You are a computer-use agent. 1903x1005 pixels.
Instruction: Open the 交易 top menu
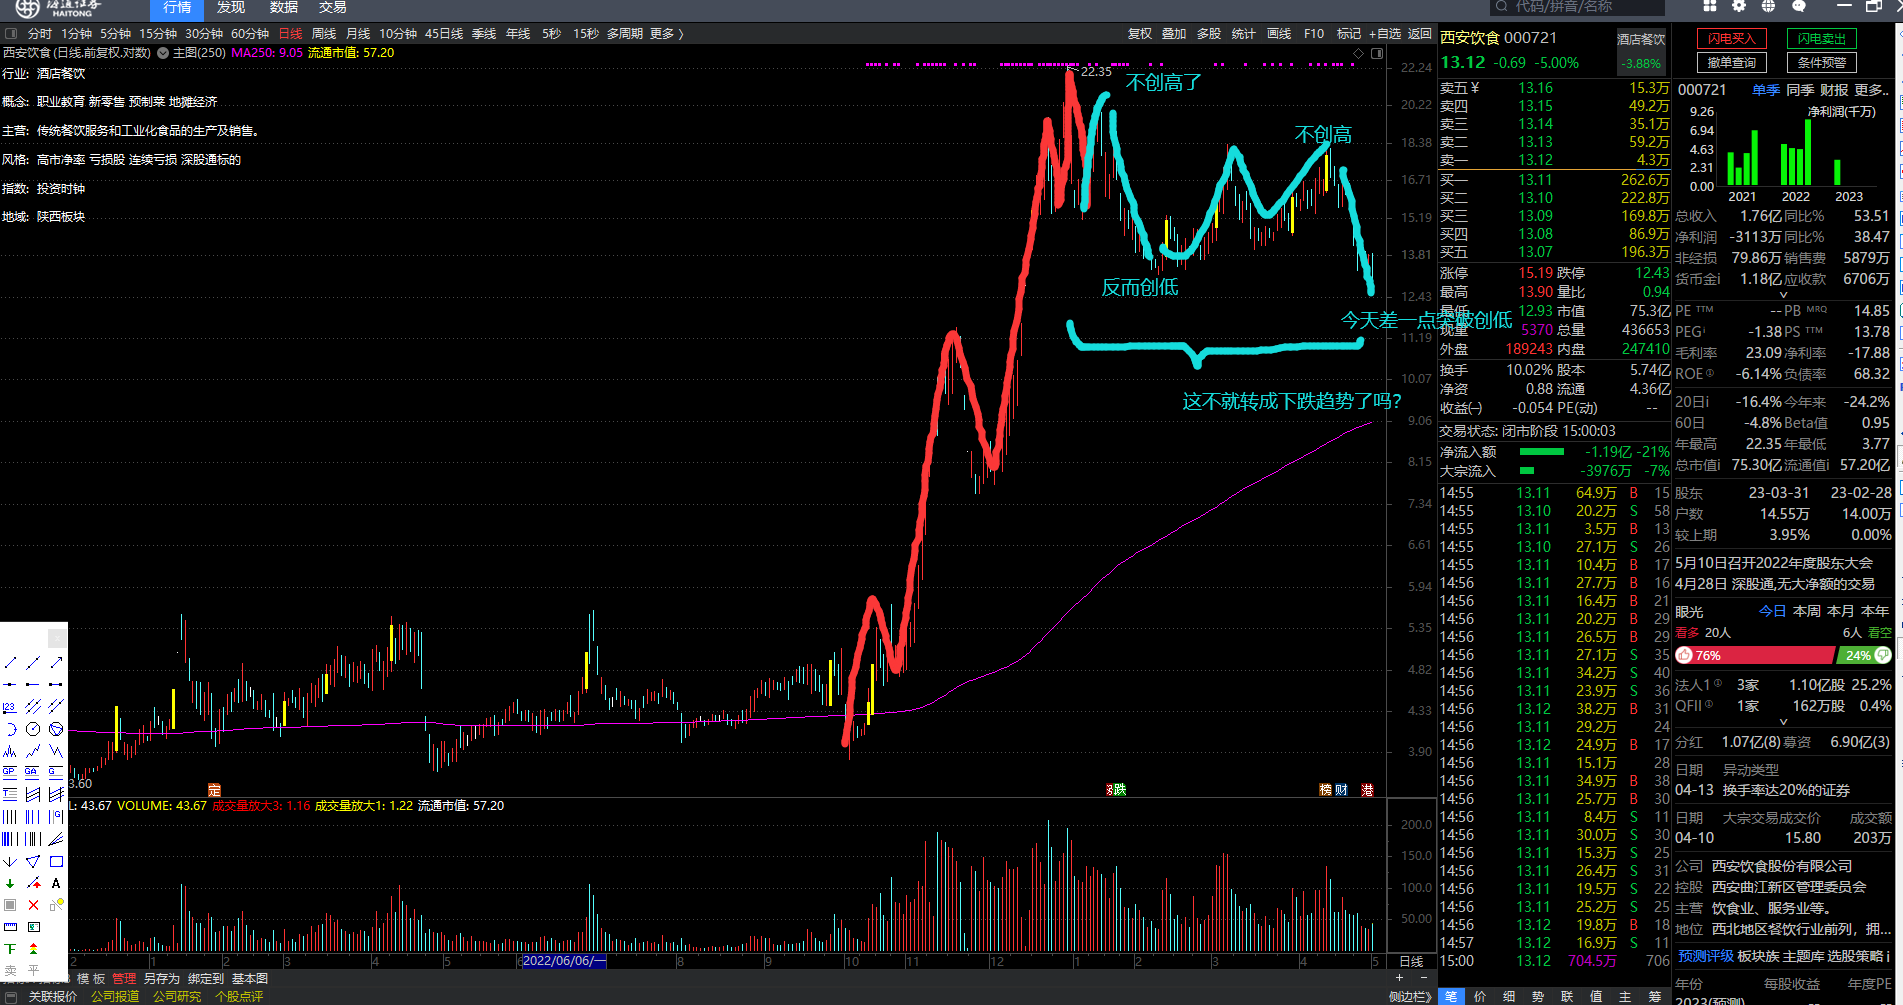tap(333, 8)
